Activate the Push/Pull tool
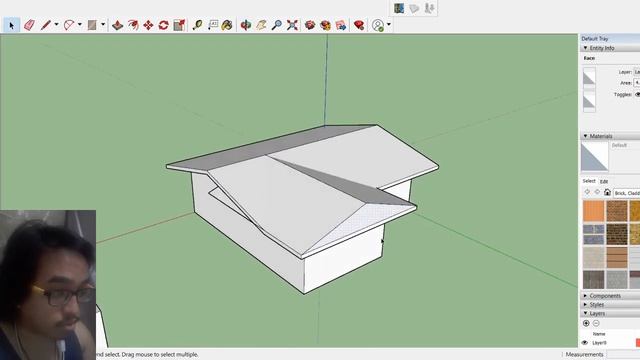This screenshot has width=640, height=360. point(118,25)
